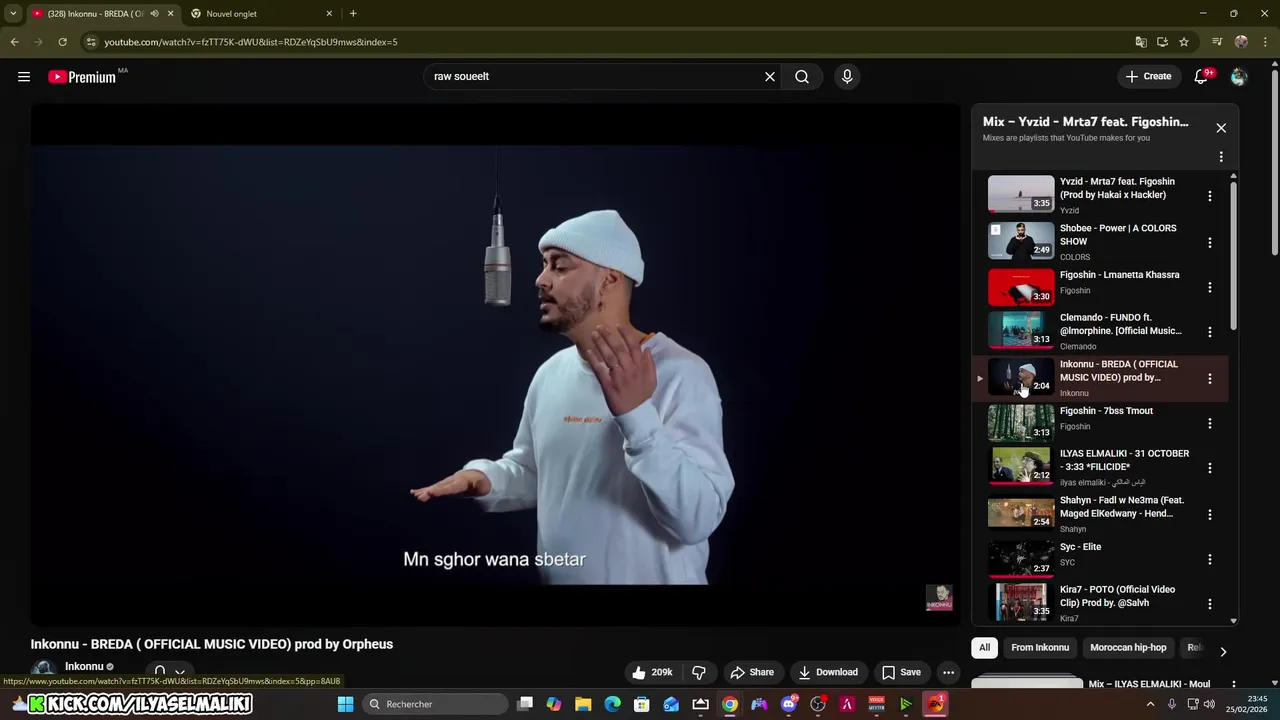Play Figoshin - Lmanetta Khassra from playlist

[x=1021, y=287]
